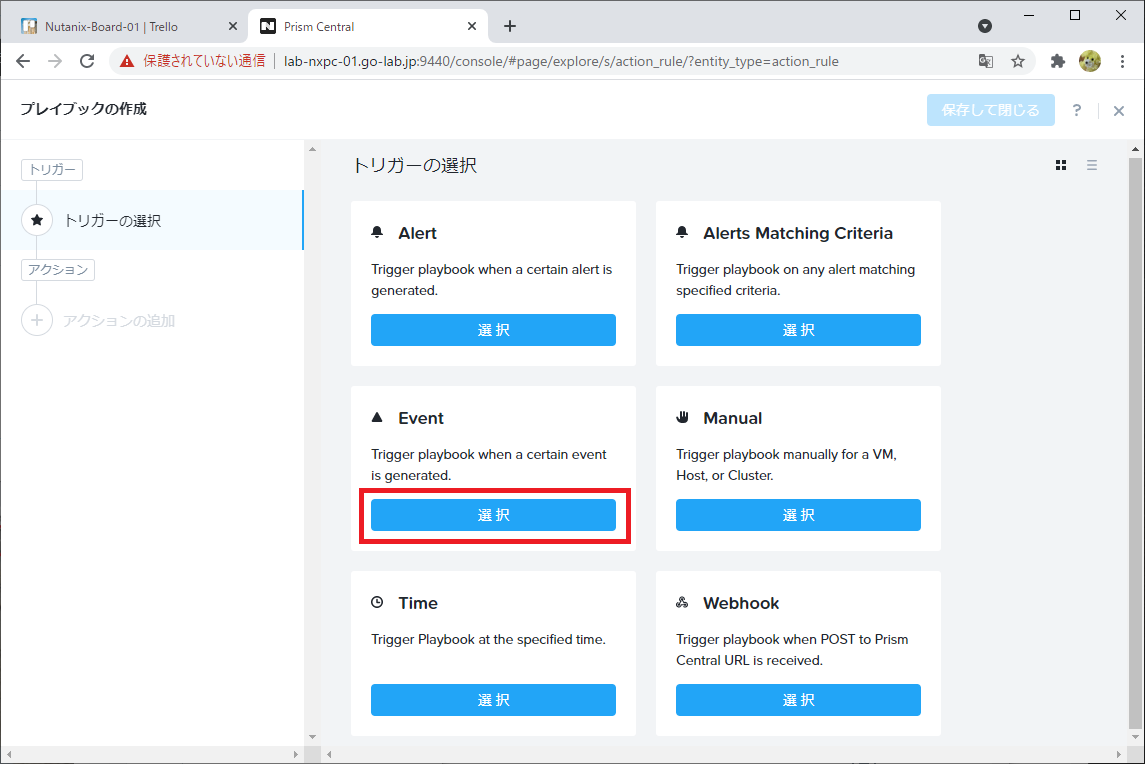This screenshot has height=764, width=1145.
Task: Click the Time clock icon
Action: coord(377,602)
